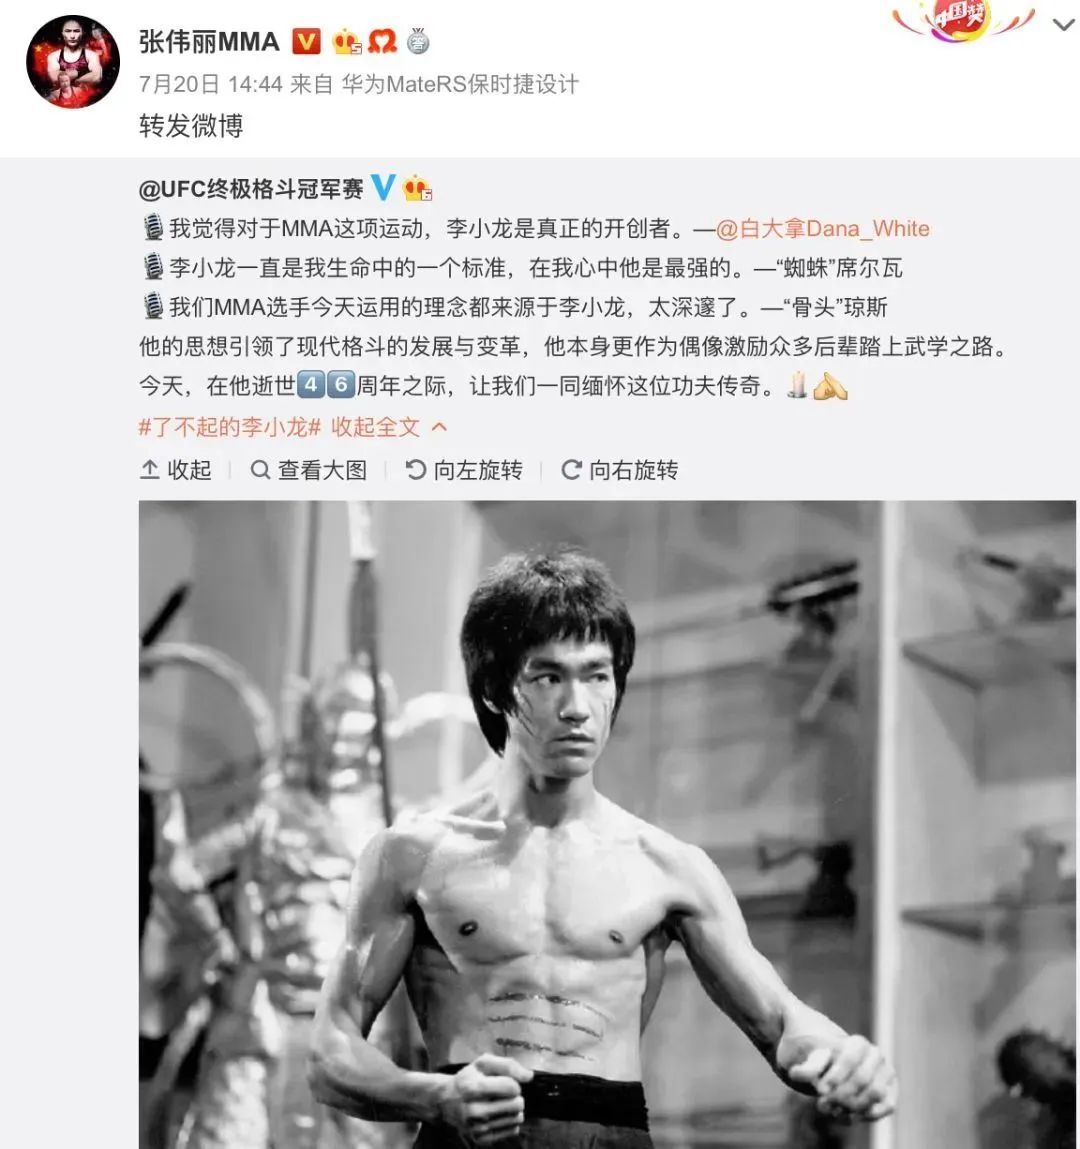
Task: Click the crown membership badge beside username
Action: 347,42
